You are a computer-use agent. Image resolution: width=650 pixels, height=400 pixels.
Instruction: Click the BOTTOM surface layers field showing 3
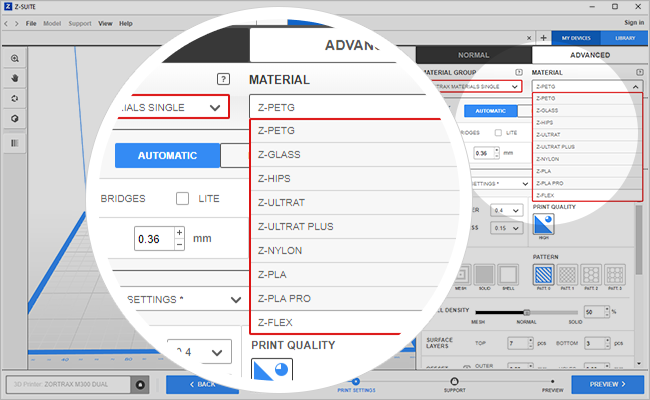pos(594,343)
